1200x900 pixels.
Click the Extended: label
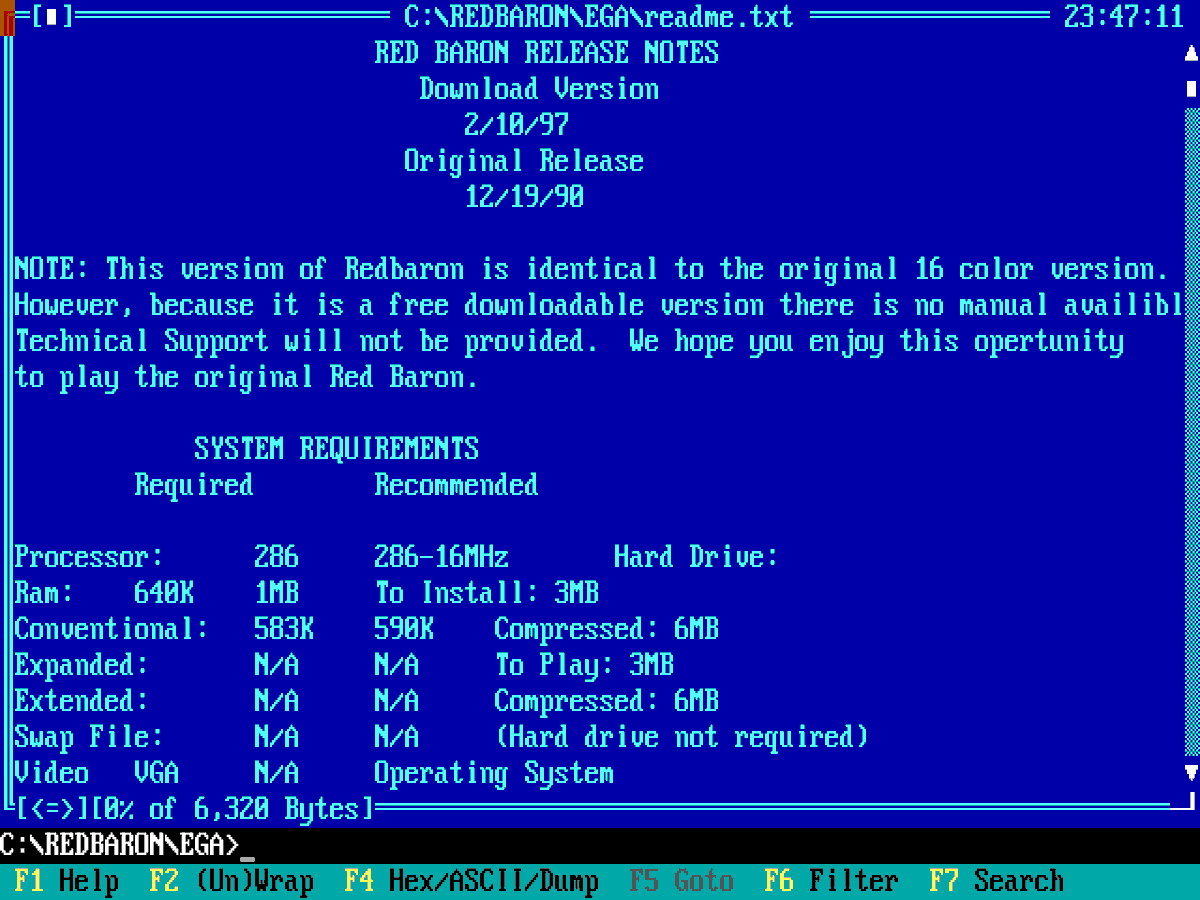tap(82, 701)
